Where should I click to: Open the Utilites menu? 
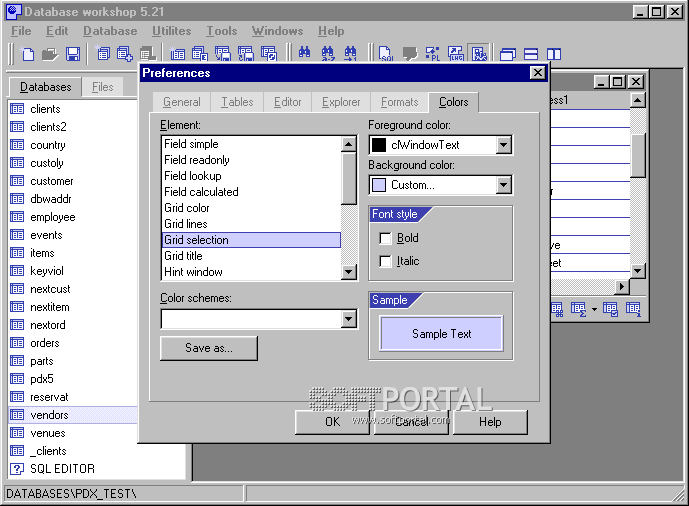pyautogui.click(x=171, y=31)
